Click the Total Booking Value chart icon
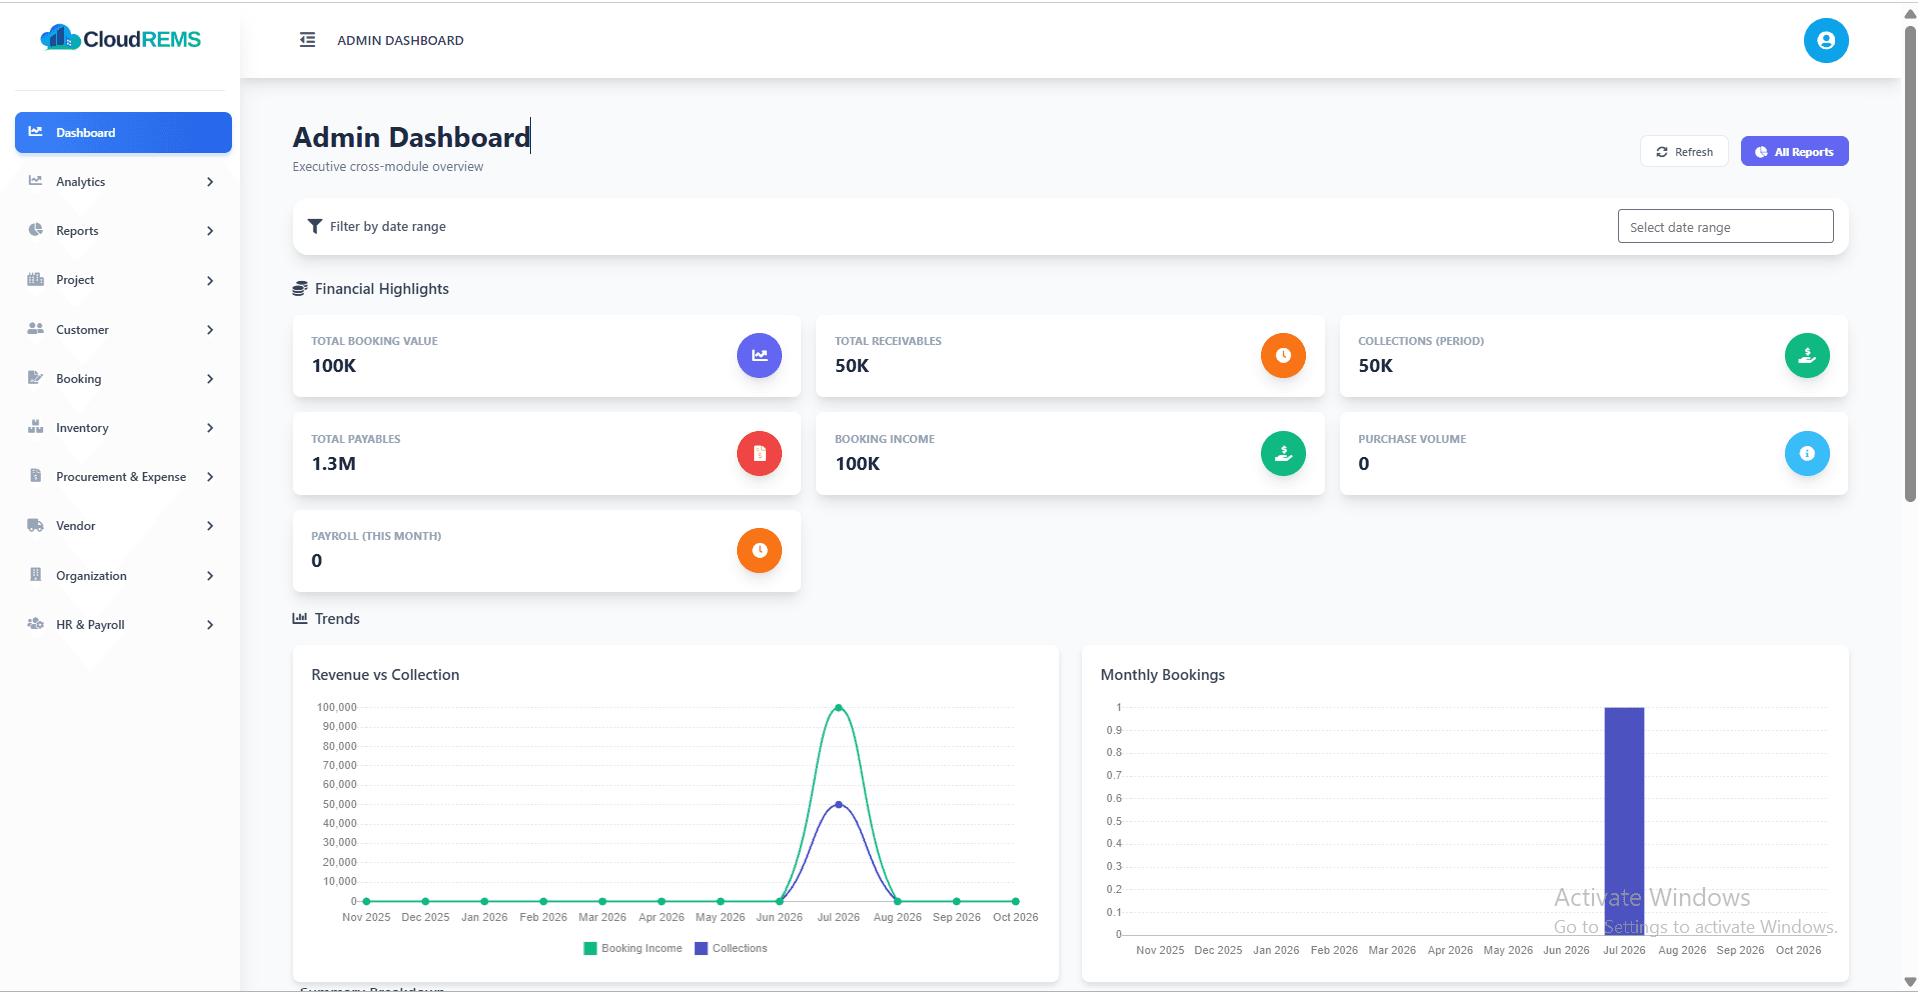The height and width of the screenshot is (992, 1918). [759, 355]
